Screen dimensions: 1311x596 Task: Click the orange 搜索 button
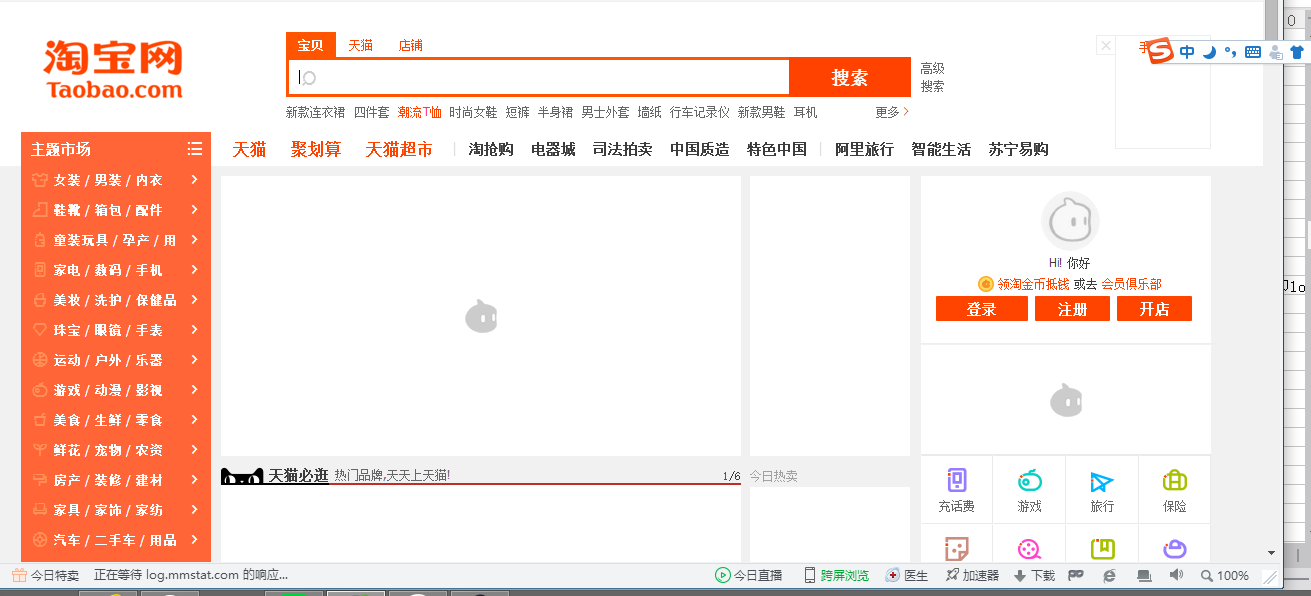click(x=850, y=77)
